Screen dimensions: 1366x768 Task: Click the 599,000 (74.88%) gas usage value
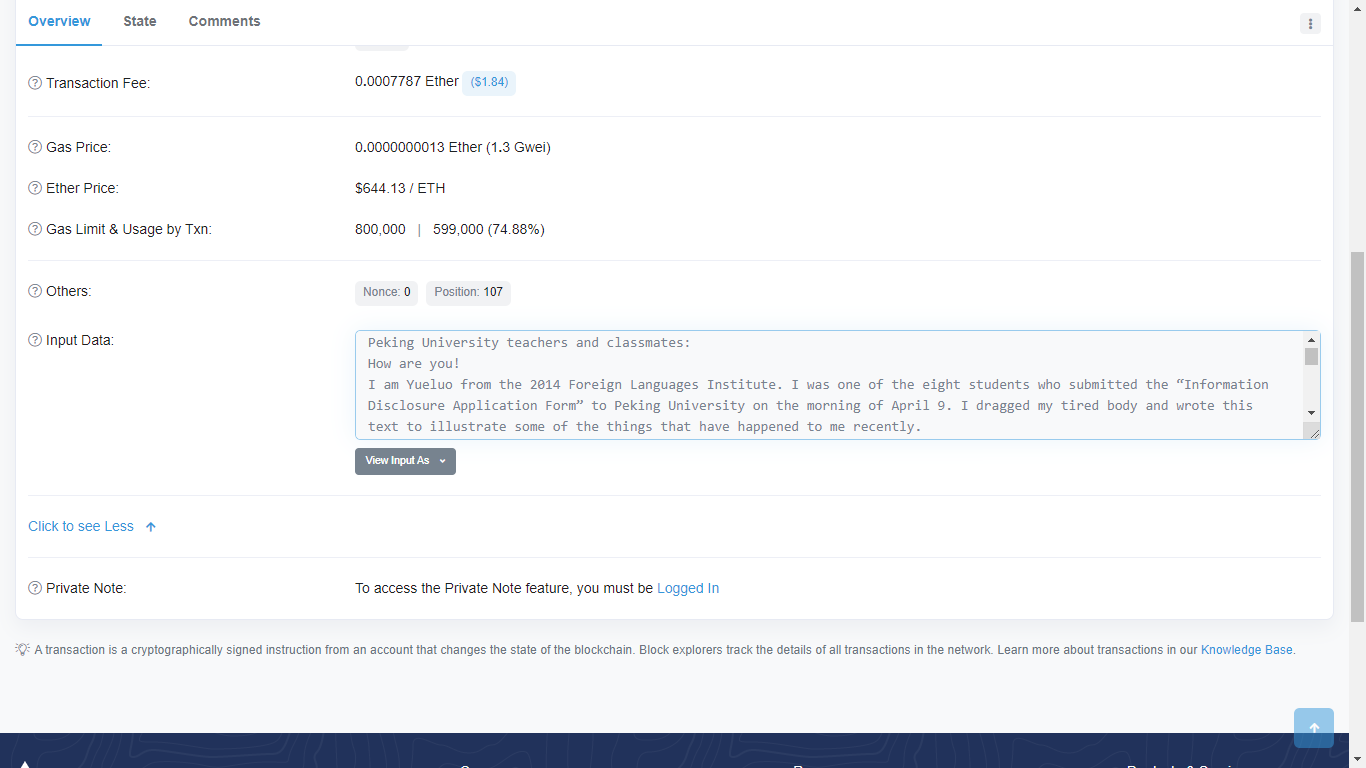click(489, 229)
